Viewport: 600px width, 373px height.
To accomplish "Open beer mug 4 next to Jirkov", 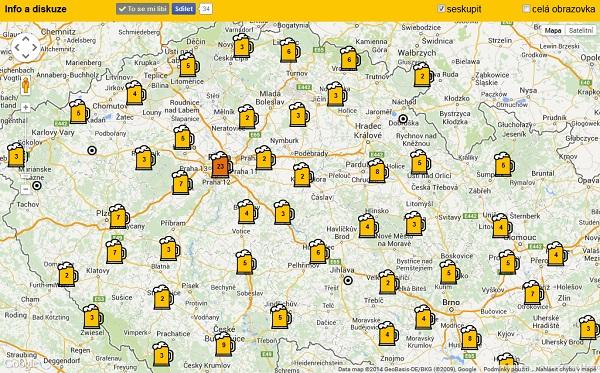I will point(135,93).
